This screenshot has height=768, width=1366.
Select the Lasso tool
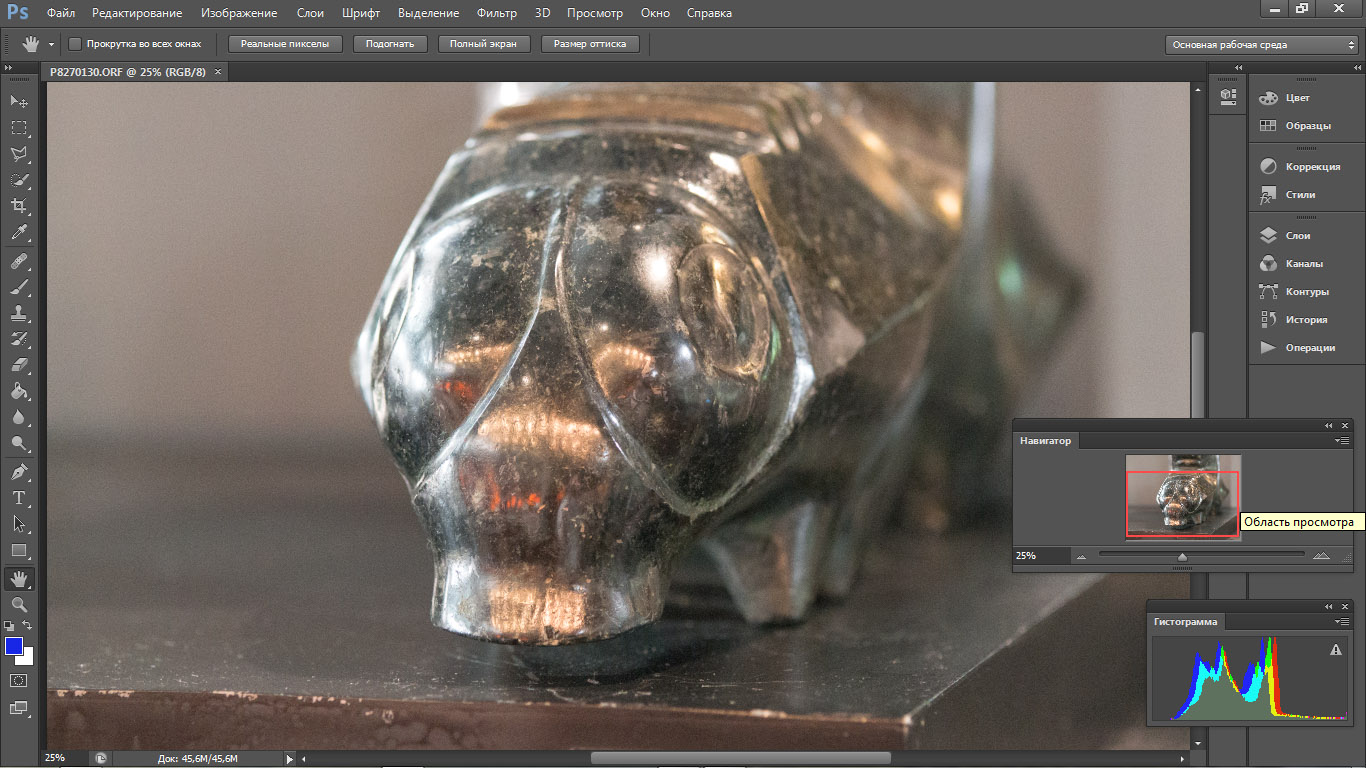[x=19, y=155]
